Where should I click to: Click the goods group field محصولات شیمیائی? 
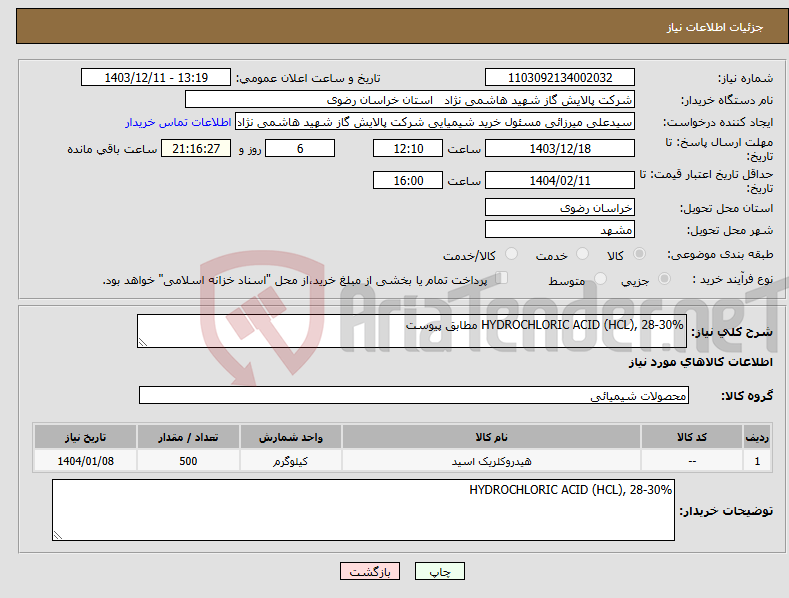click(414, 395)
